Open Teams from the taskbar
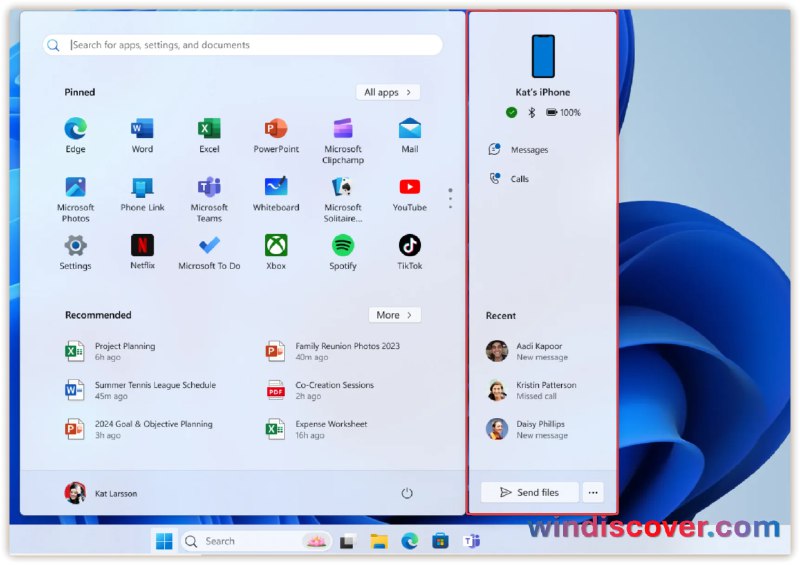This screenshot has width=800, height=567. click(x=471, y=541)
